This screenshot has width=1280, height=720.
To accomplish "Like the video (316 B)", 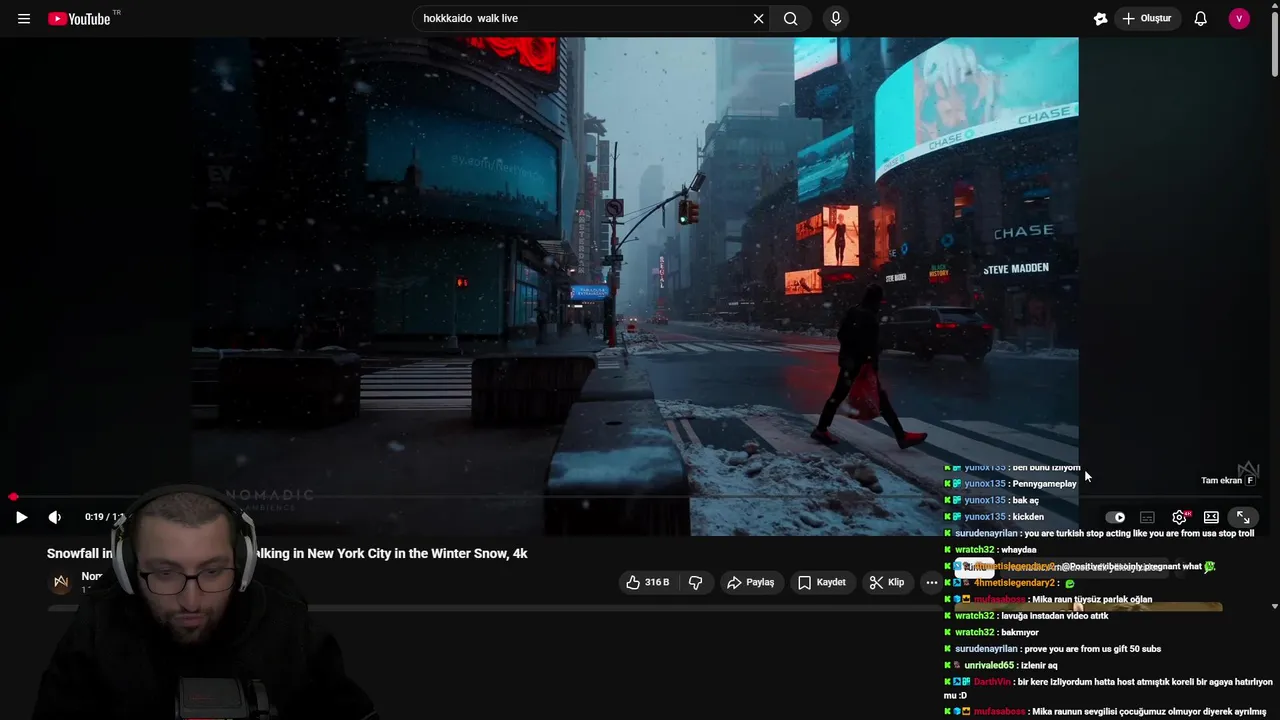I will click(647, 582).
